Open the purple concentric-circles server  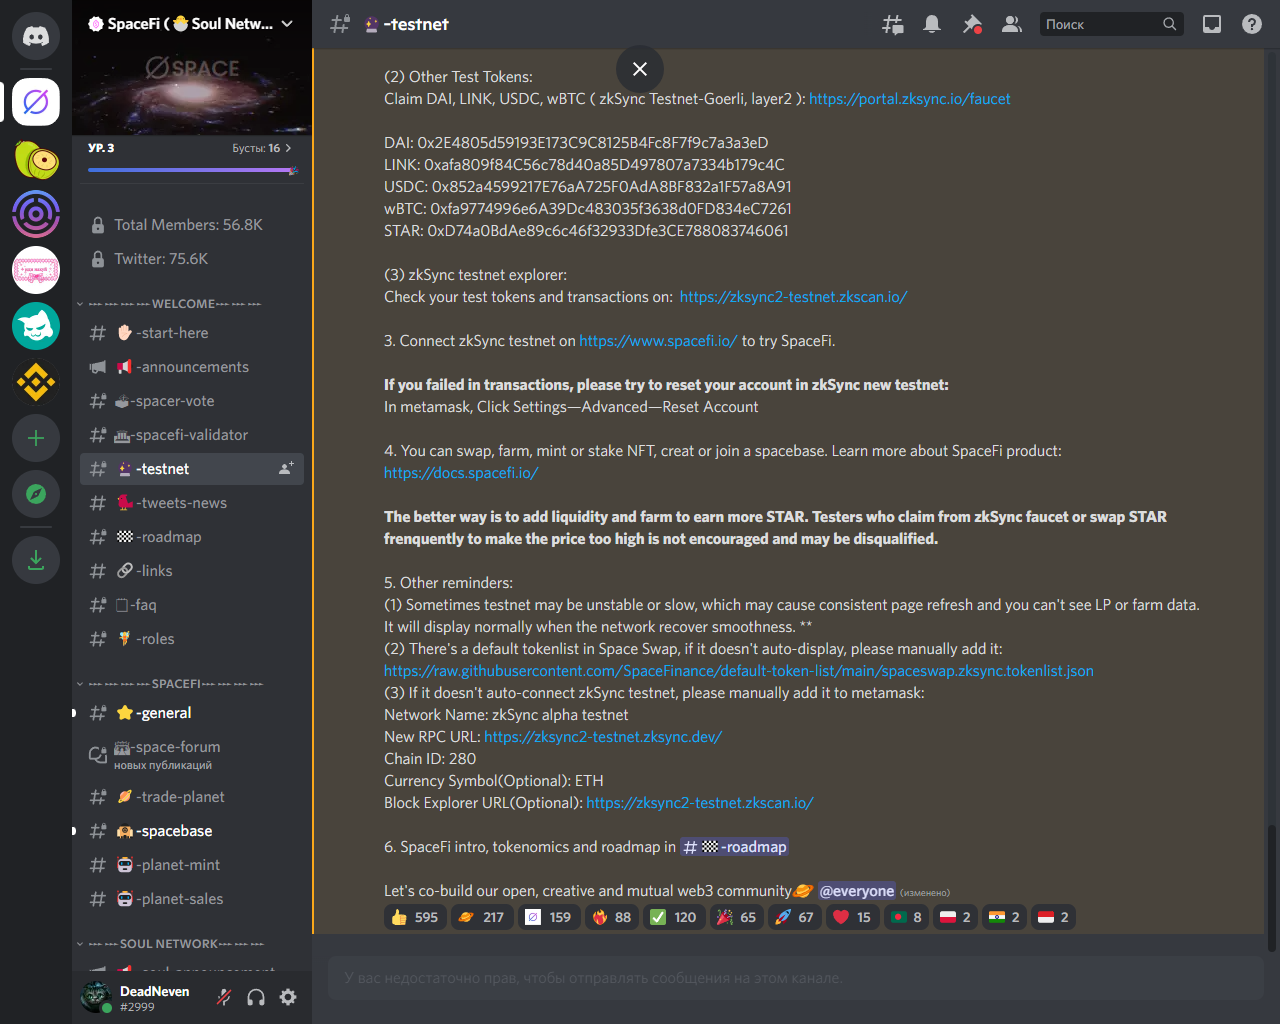pyautogui.click(x=36, y=214)
